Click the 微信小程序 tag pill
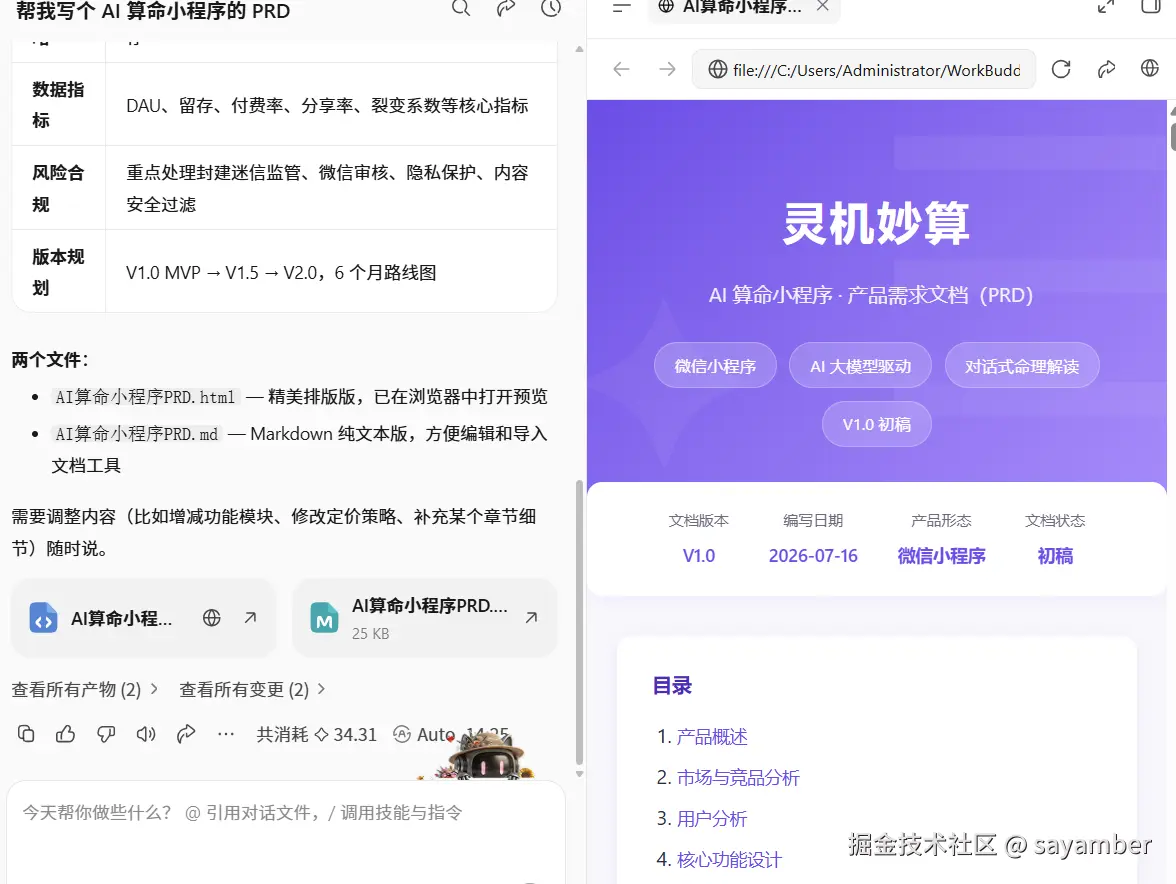Viewport: 1176px width, 884px height. point(715,366)
